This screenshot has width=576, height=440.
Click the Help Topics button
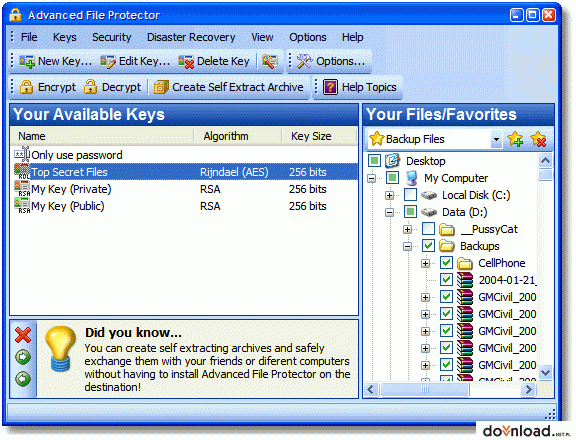tap(360, 87)
